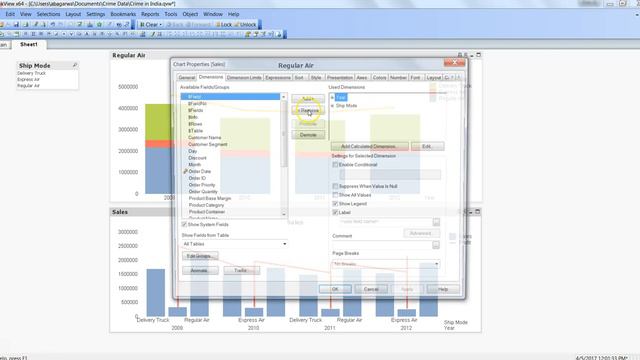
Task: Uncheck the Label checkbox
Action: coord(335,212)
